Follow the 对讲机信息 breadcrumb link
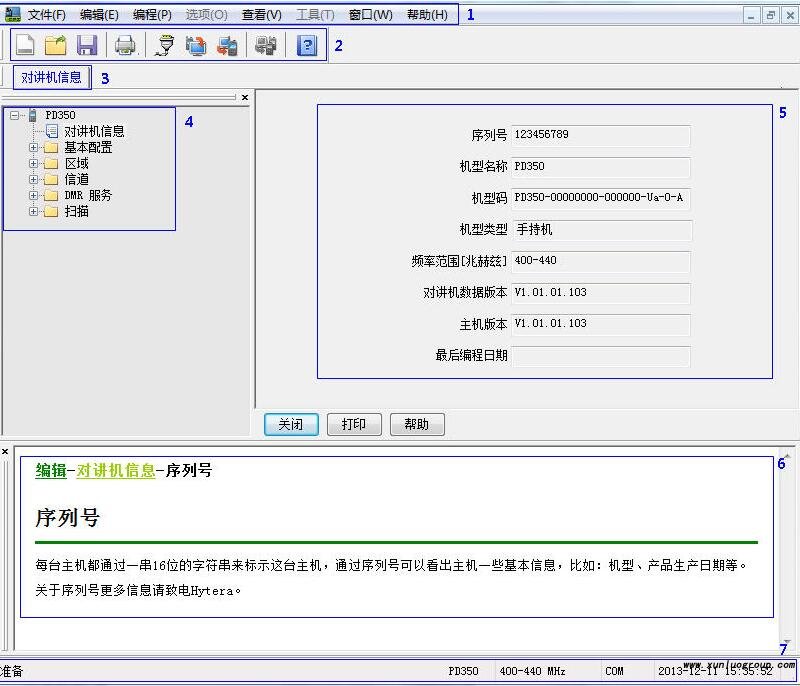 point(116,470)
